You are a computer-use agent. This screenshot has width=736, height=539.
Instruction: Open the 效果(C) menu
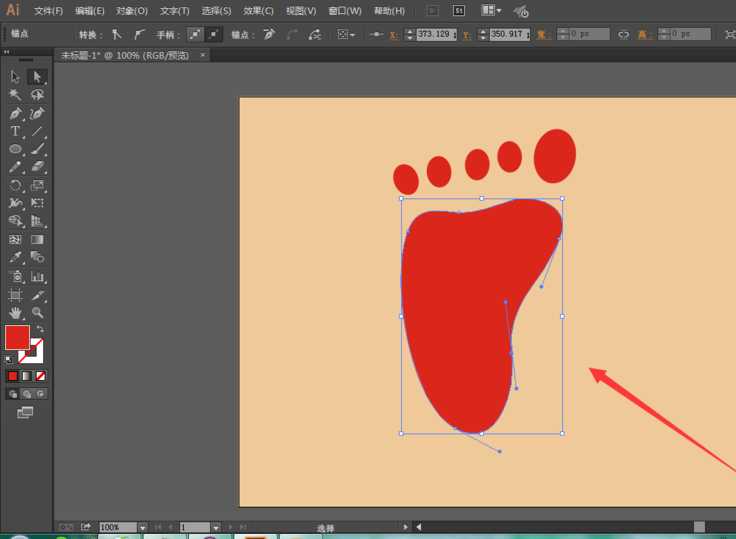[x=258, y=11]
